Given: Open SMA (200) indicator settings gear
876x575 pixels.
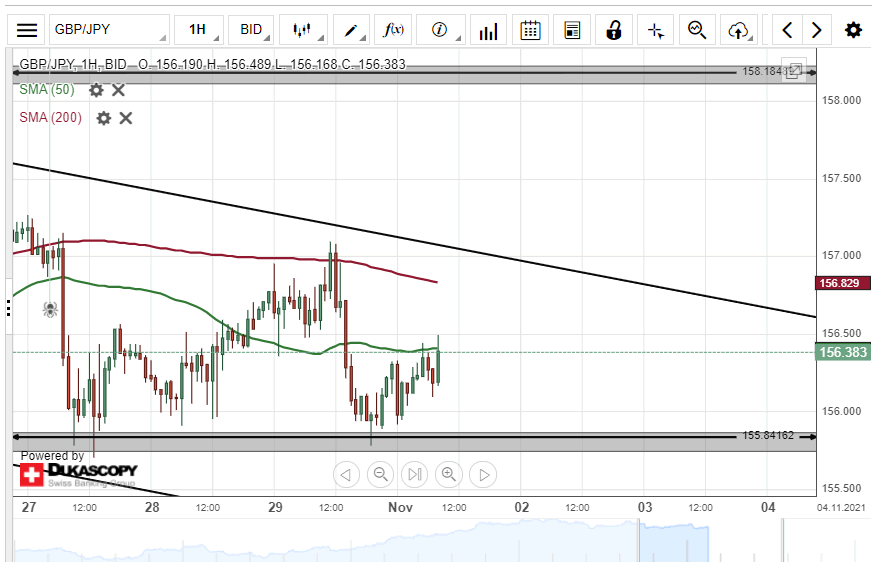Looking at the screenshot, I should pos(104,118).
